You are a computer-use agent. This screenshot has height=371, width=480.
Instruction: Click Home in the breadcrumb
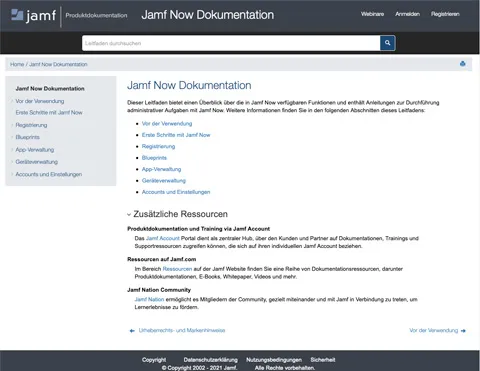coord(17,64)
